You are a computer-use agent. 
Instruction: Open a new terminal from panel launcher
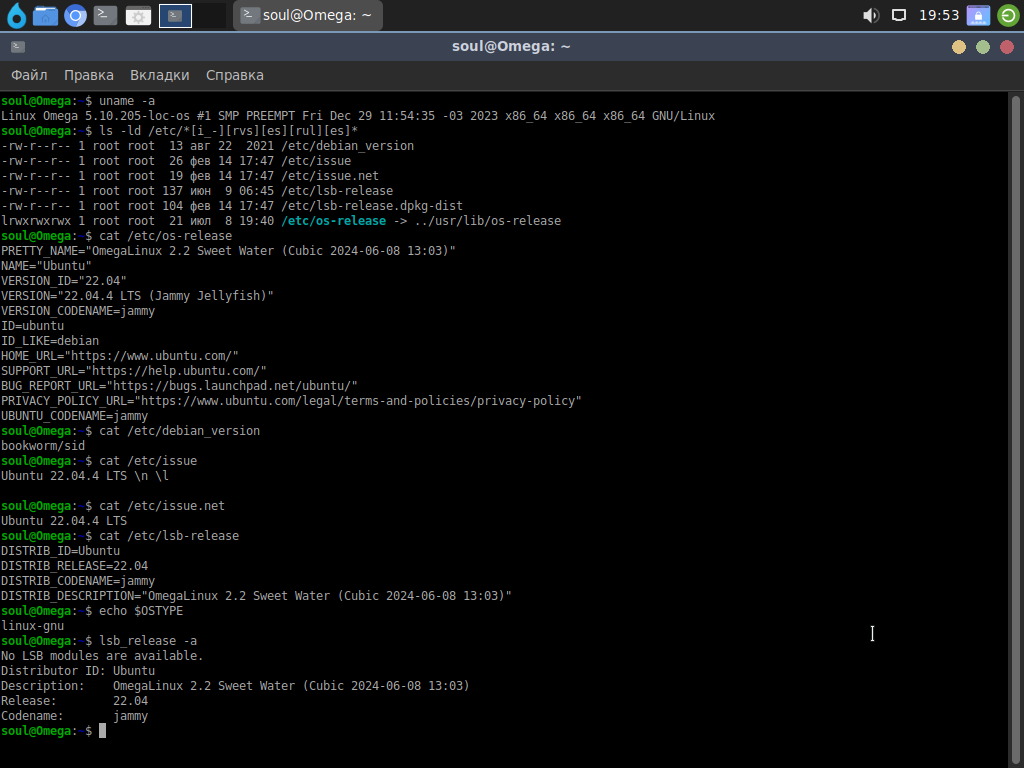105,15
